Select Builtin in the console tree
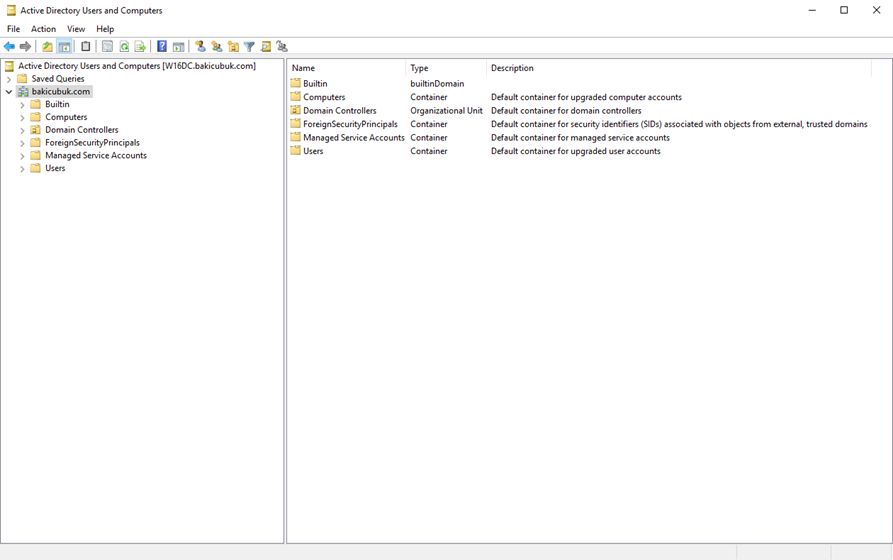The height and width of the screenshot is (560, 893). [x=57, y=104]
